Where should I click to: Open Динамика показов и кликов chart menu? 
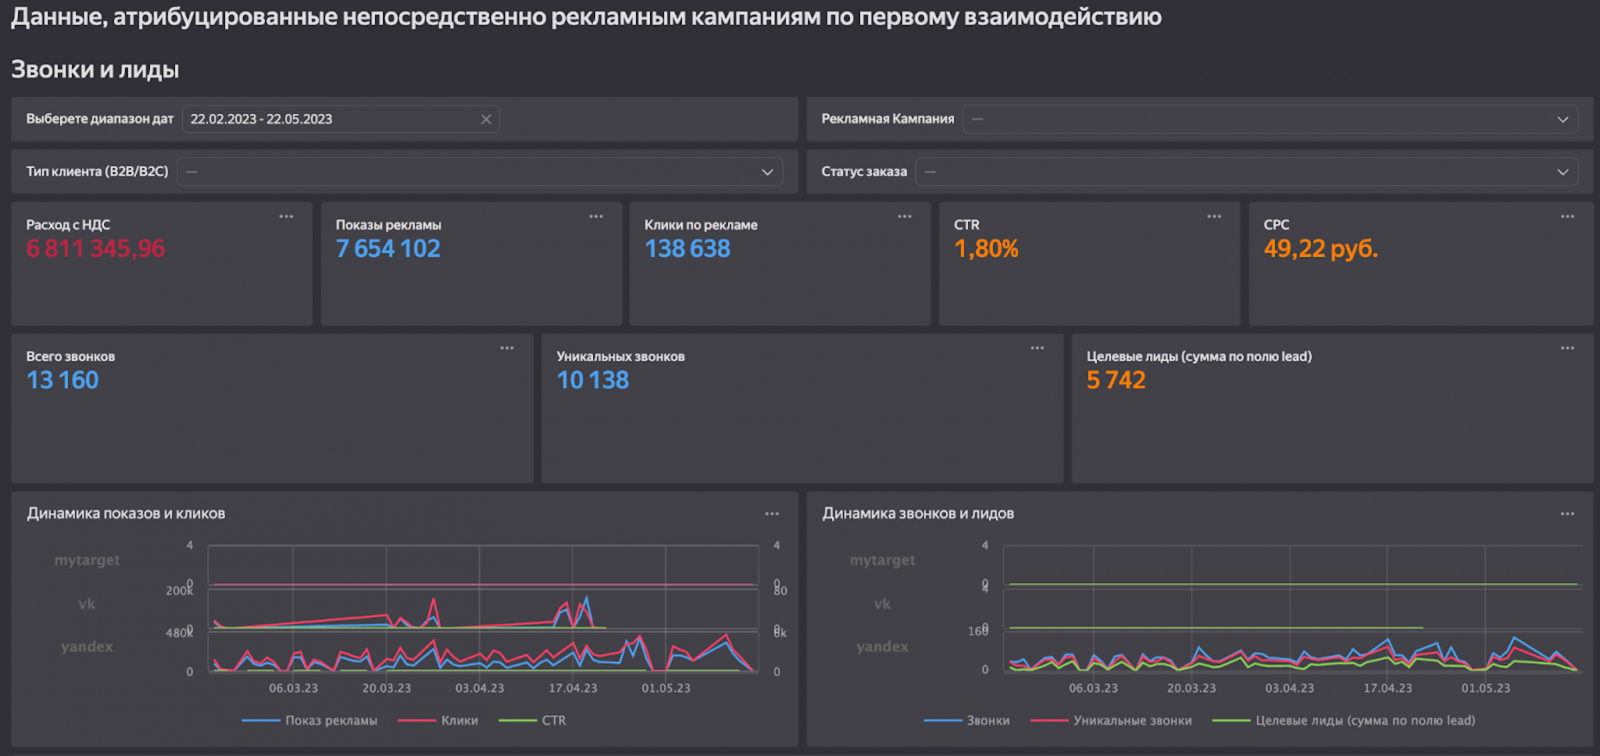pyautogui.click(x=772, y=514)
